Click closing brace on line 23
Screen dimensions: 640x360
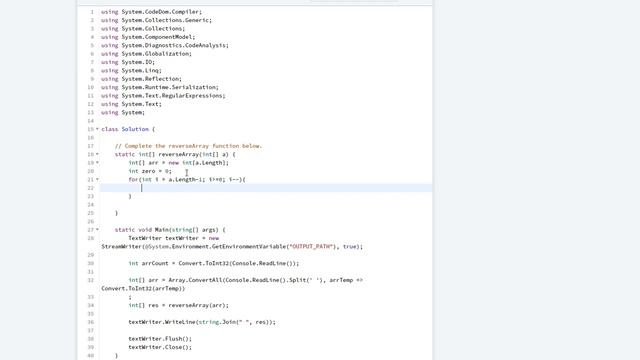click(130, 196)
